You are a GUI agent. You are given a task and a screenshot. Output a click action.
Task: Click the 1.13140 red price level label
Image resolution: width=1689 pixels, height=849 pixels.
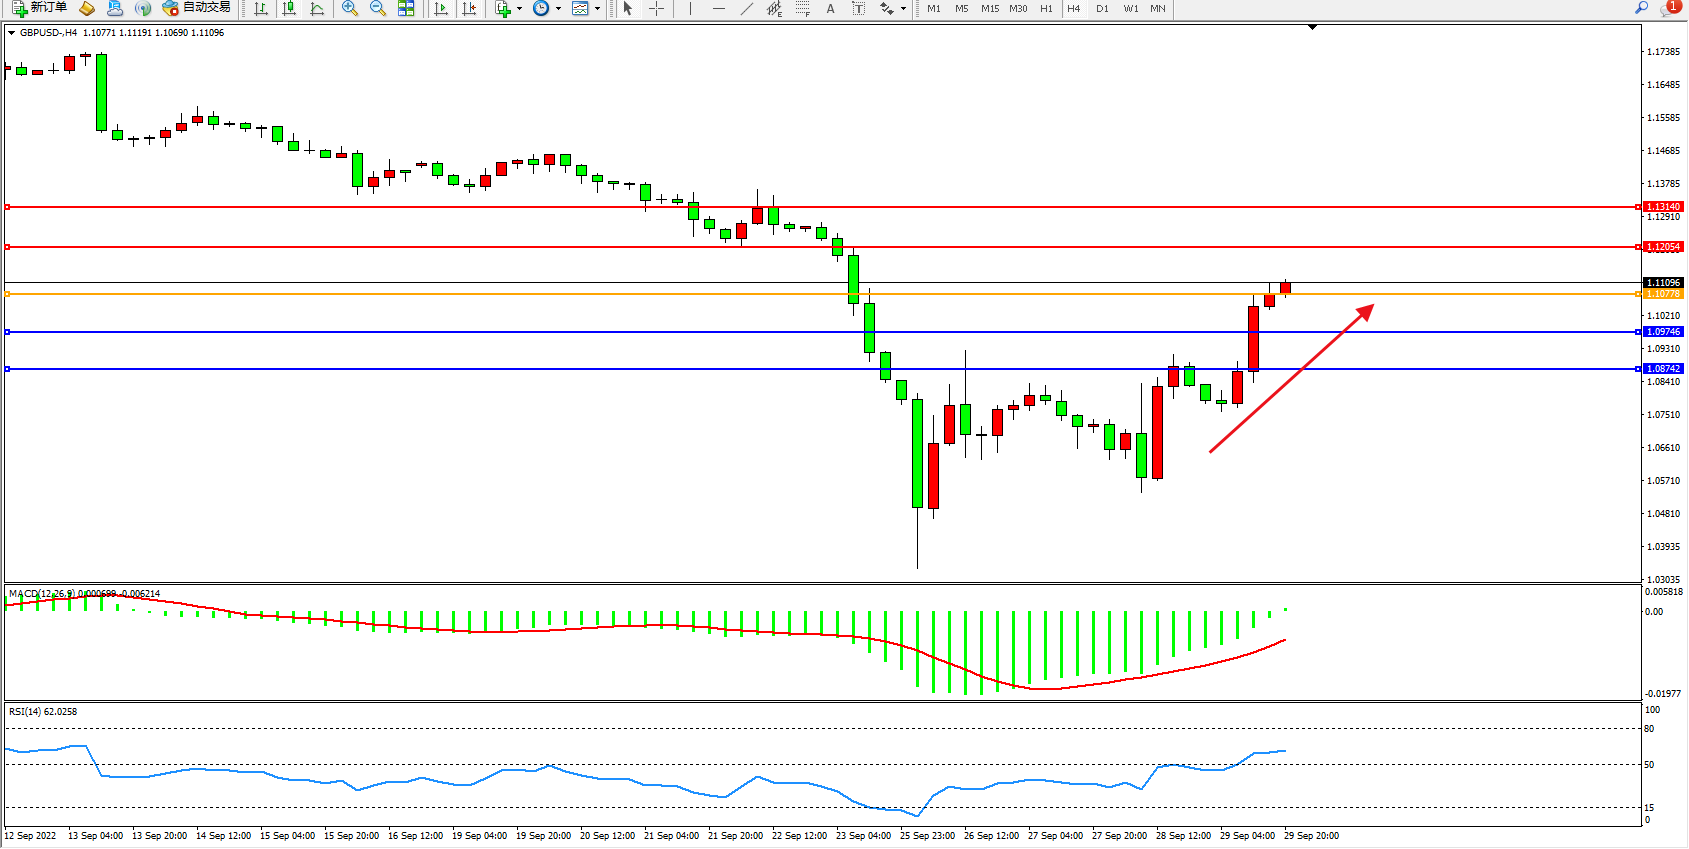point(1664,207)
